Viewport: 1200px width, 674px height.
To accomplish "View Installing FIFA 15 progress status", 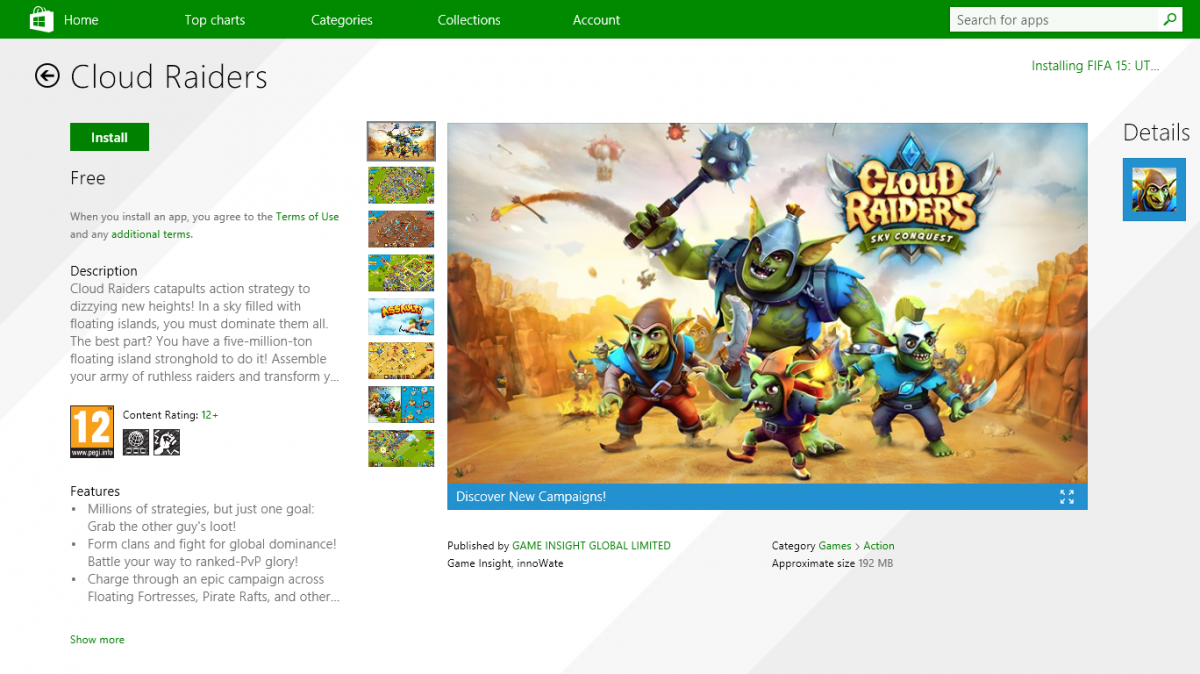I will [1095, 66].
